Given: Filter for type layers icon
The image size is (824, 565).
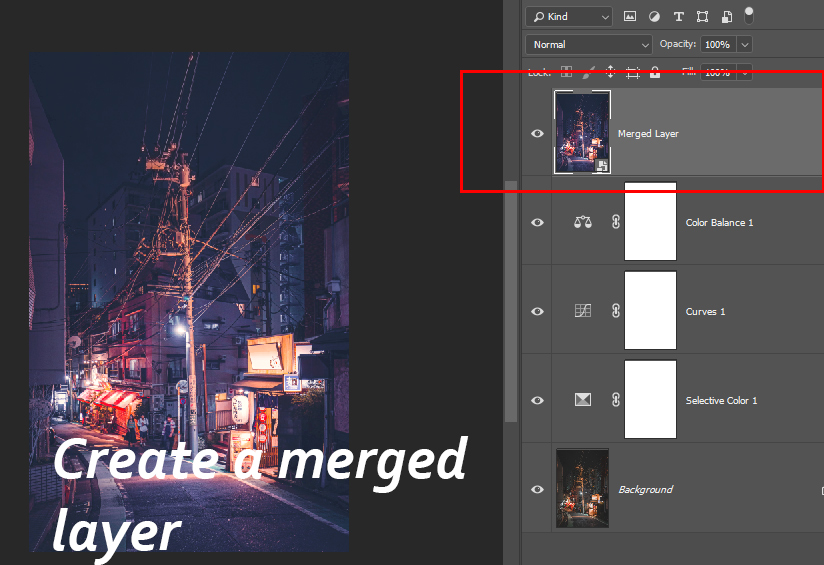Looking at the screenshot, I should coord(678,16).
